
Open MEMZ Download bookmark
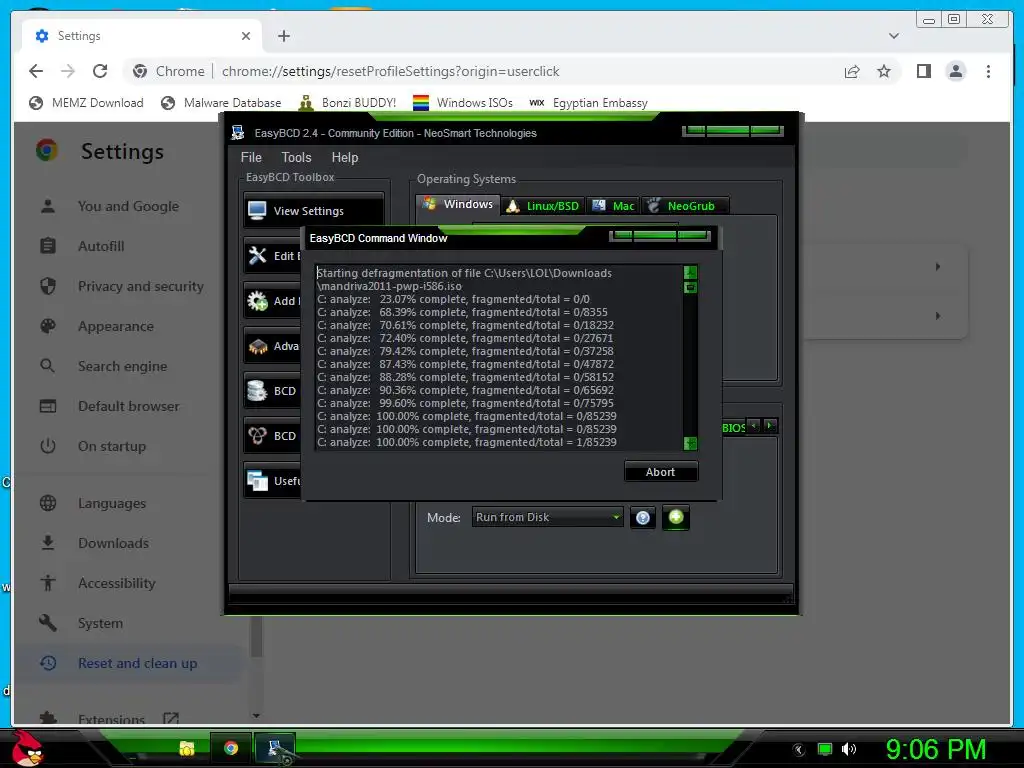(86, 103)
